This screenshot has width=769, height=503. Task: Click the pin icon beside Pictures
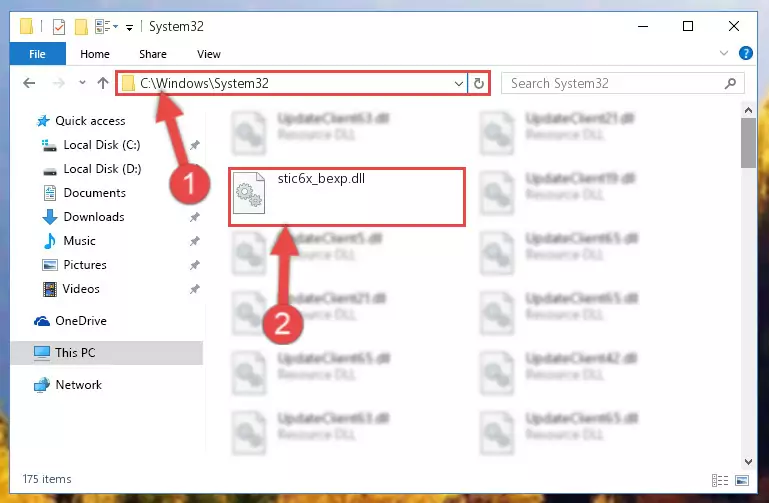pos(195,265)
